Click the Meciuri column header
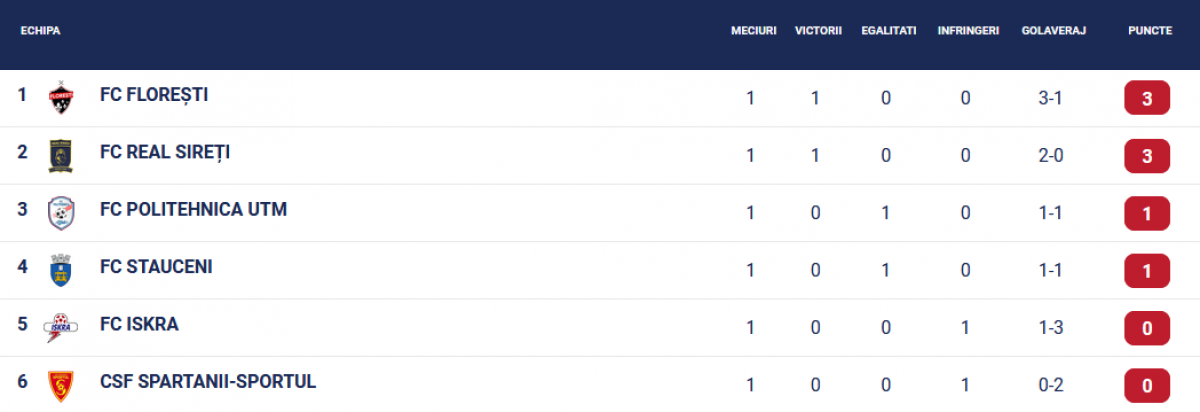Screen dimensions: 1200x412 coord(753,31)
